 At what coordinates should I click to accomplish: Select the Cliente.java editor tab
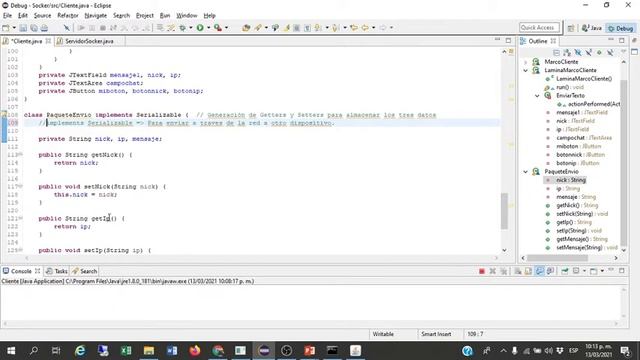(x=27, y=41)
